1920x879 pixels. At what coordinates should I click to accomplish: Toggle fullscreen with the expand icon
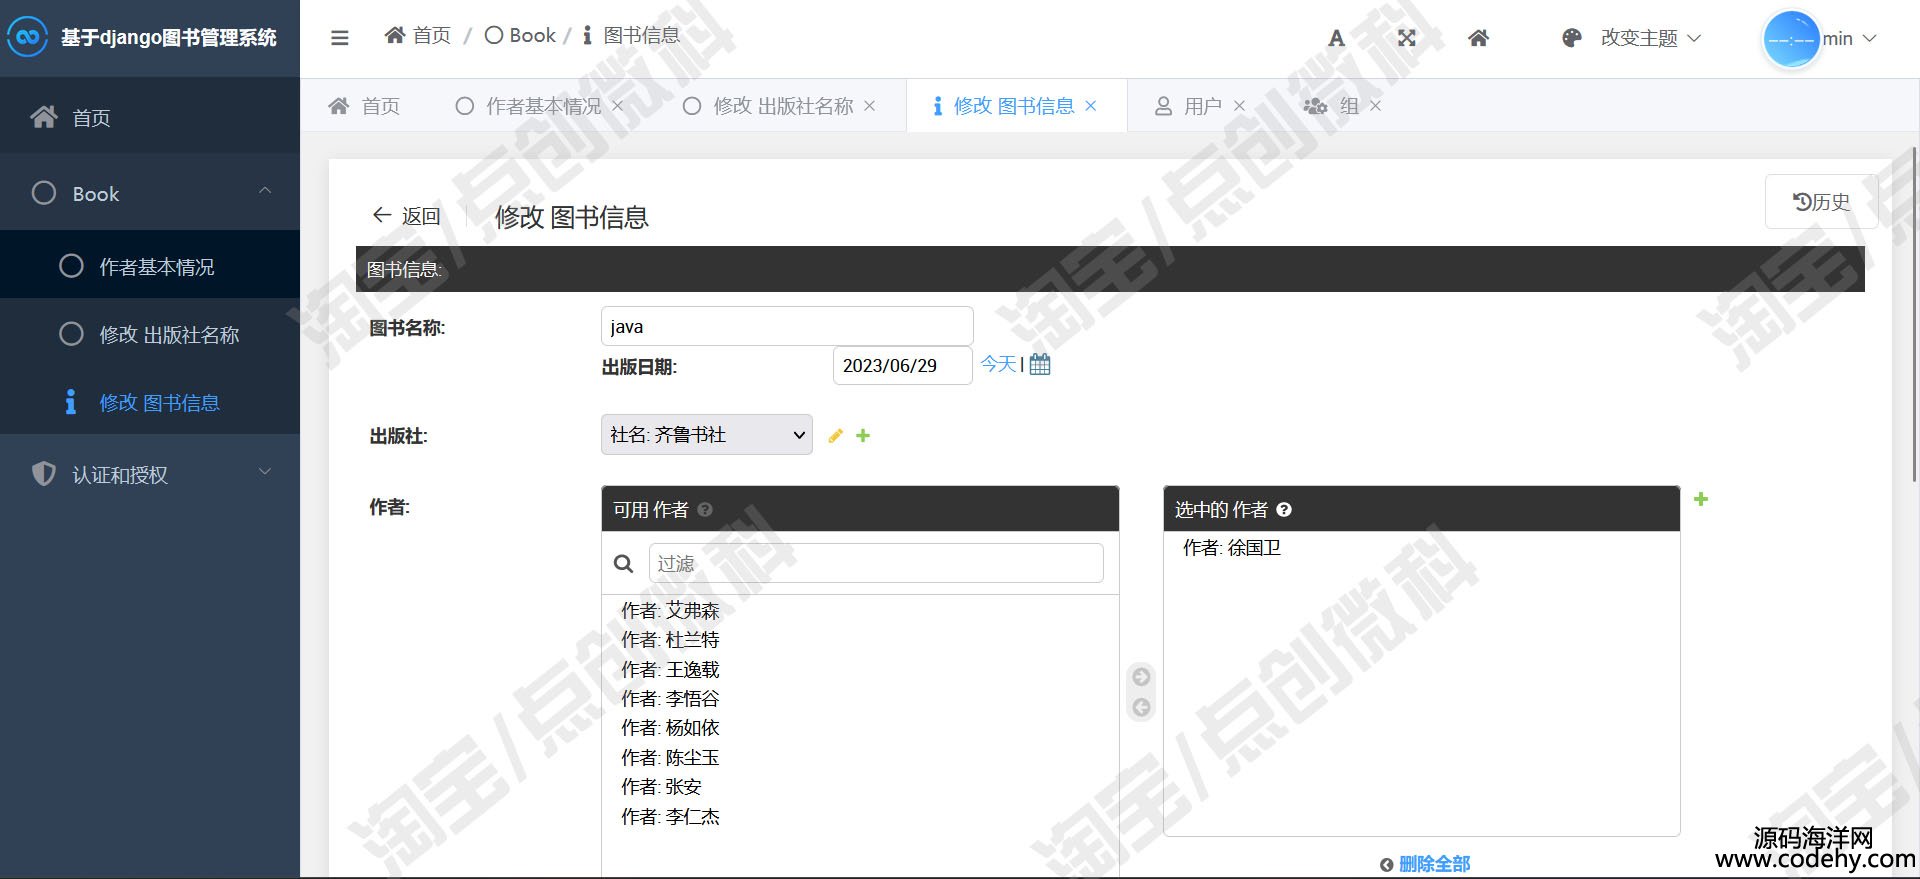[x=1407, y=38]
